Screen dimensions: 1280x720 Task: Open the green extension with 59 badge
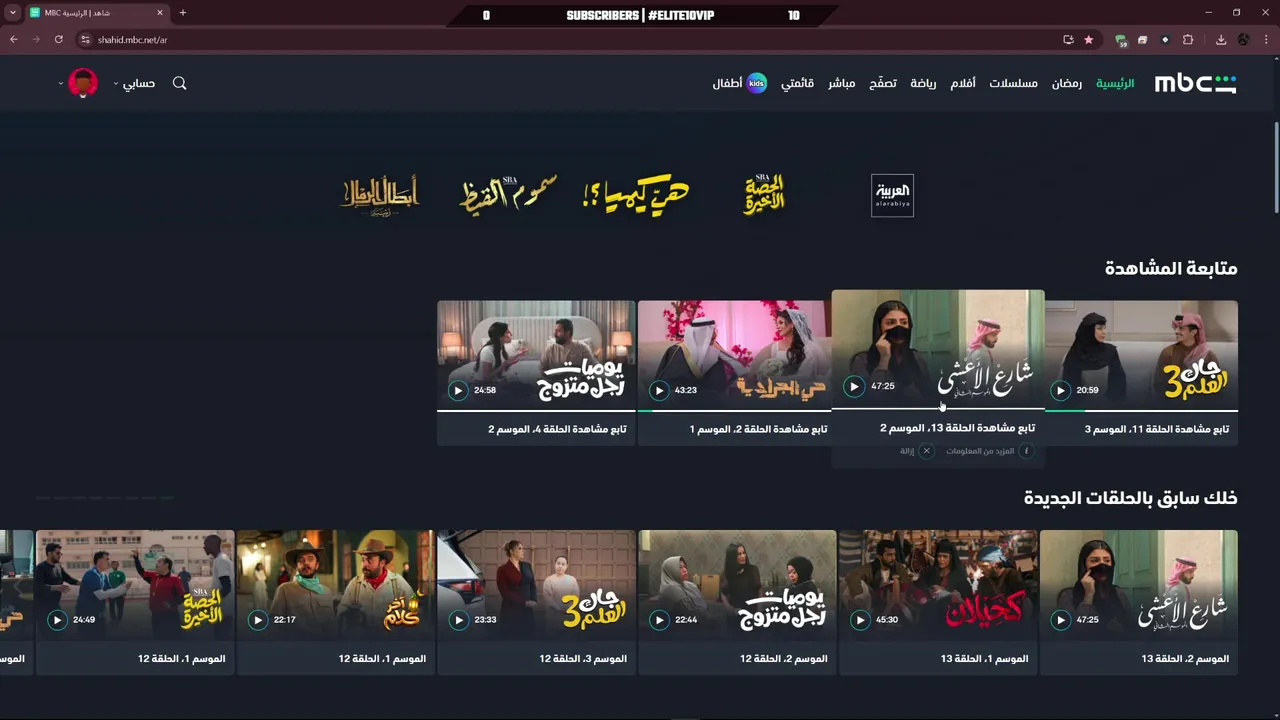(x=1122, y=41)
